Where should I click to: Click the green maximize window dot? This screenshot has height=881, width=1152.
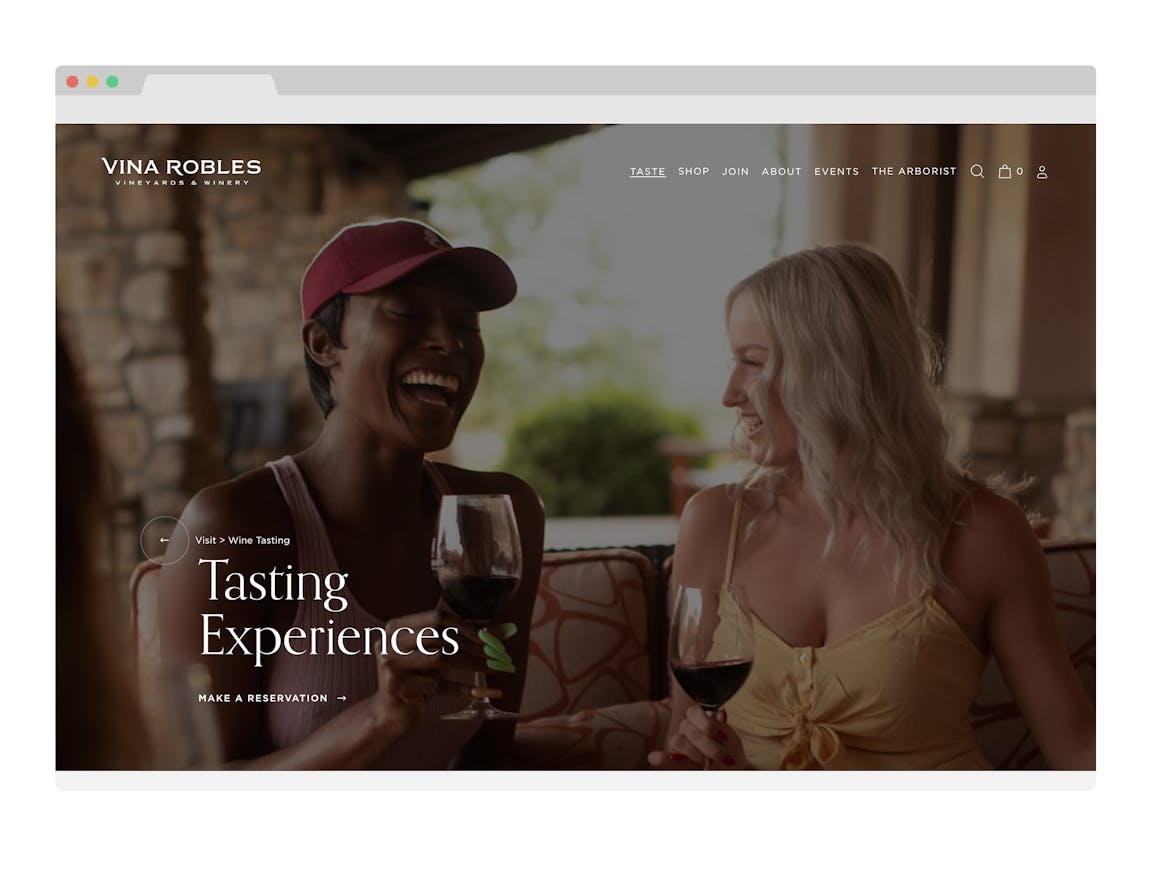click(112, 82)
